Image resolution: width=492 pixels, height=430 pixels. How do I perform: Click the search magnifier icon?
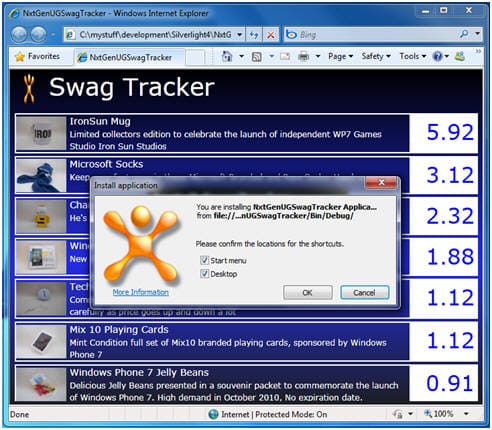coord(464,34)
